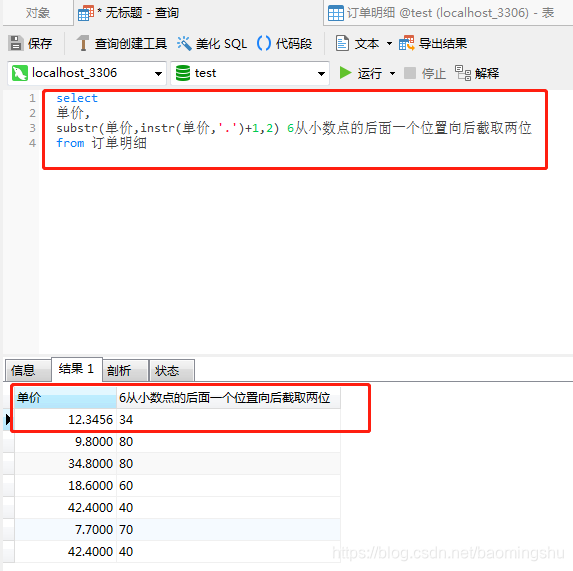Click result cell showing 34
Viewport: 573px width, 571px height.
click(x=228, y=419)
